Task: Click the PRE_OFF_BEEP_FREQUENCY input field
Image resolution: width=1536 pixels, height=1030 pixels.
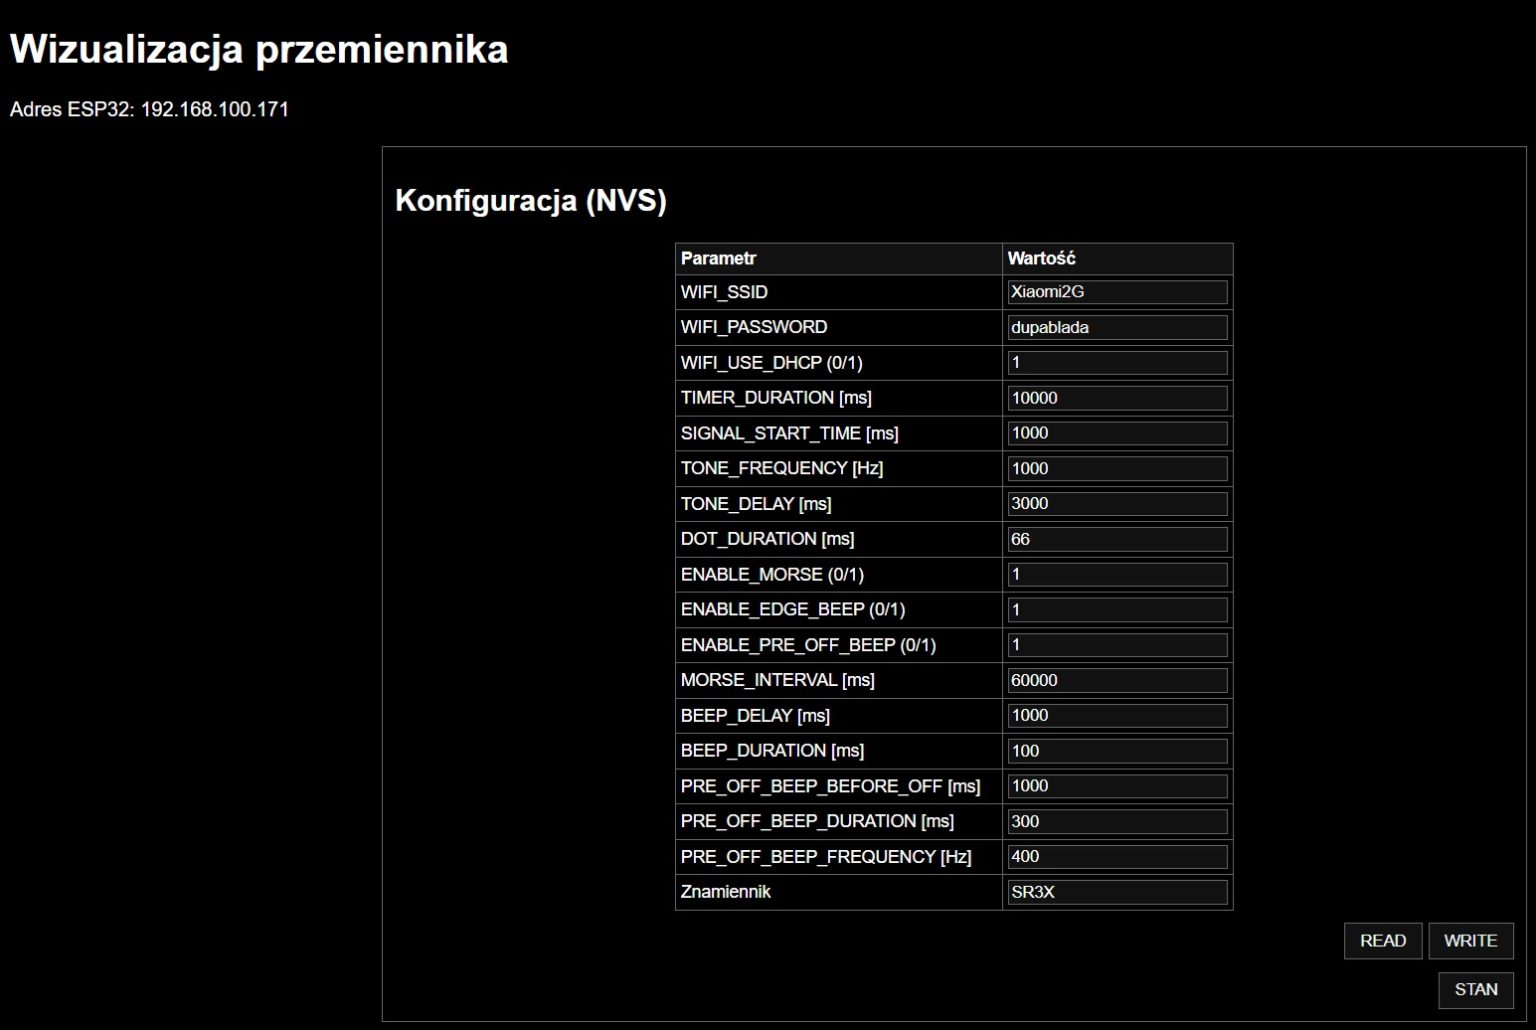Action: [1117, 857]
